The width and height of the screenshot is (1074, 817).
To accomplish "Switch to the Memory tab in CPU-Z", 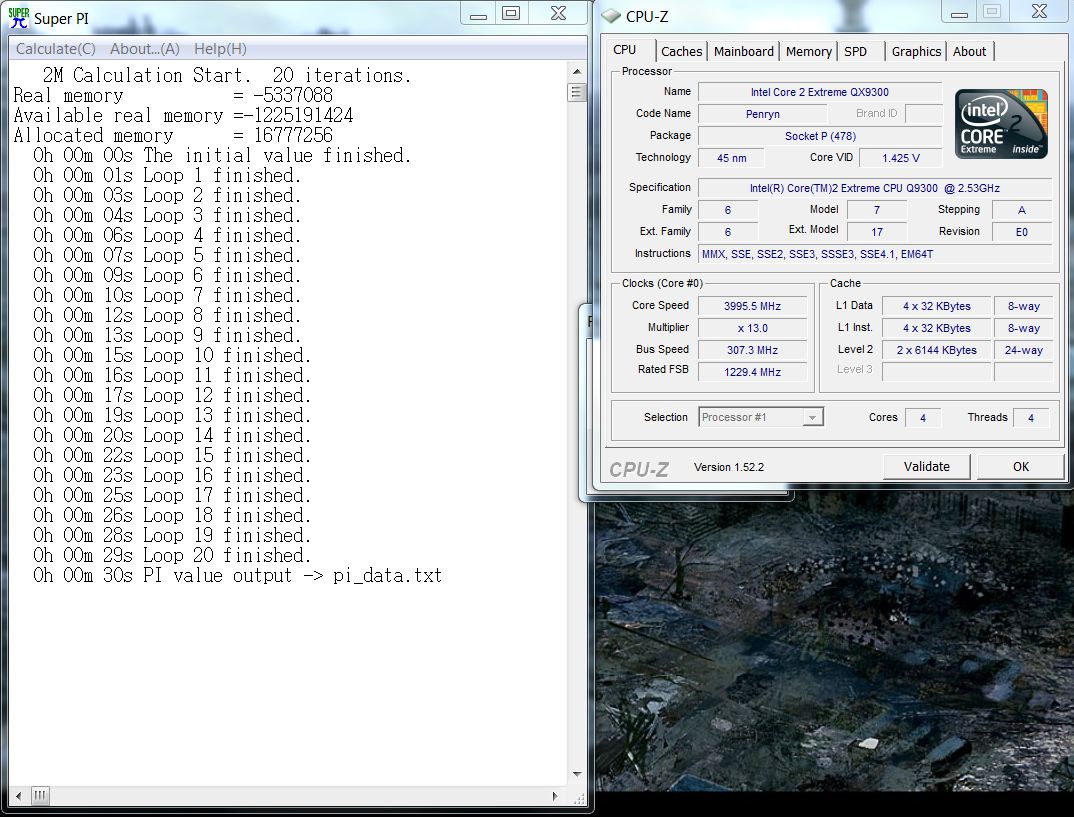I will [808, 51].
